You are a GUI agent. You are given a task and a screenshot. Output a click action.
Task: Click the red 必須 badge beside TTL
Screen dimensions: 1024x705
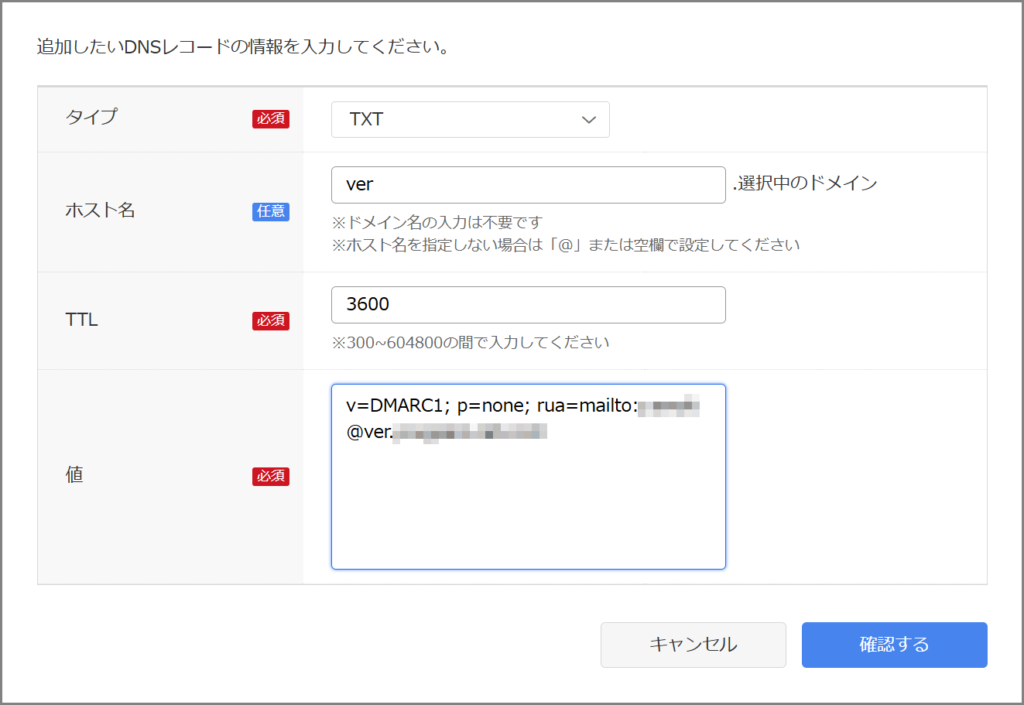coord(270,321)
